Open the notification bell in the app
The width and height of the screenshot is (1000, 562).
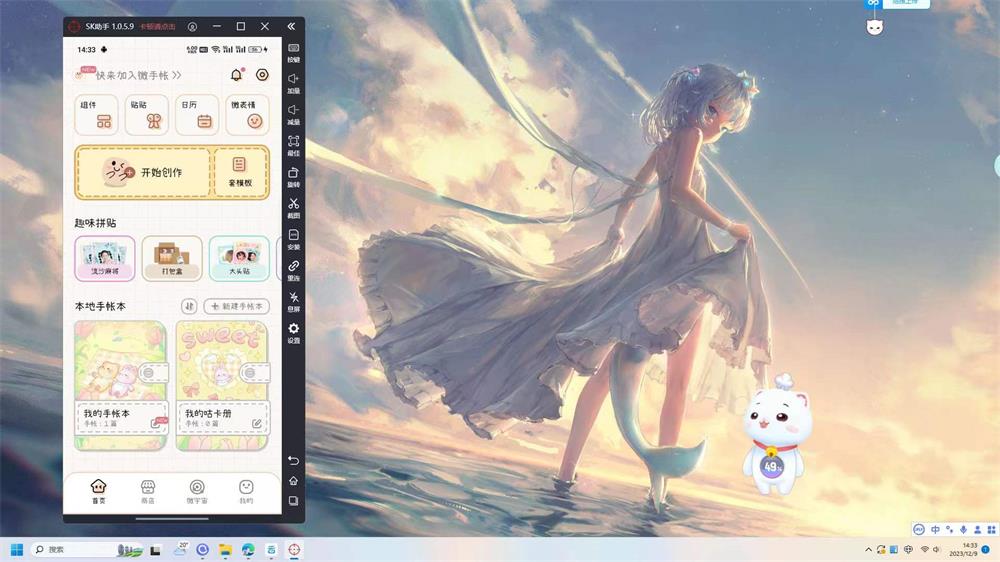(x=236, y=75)
